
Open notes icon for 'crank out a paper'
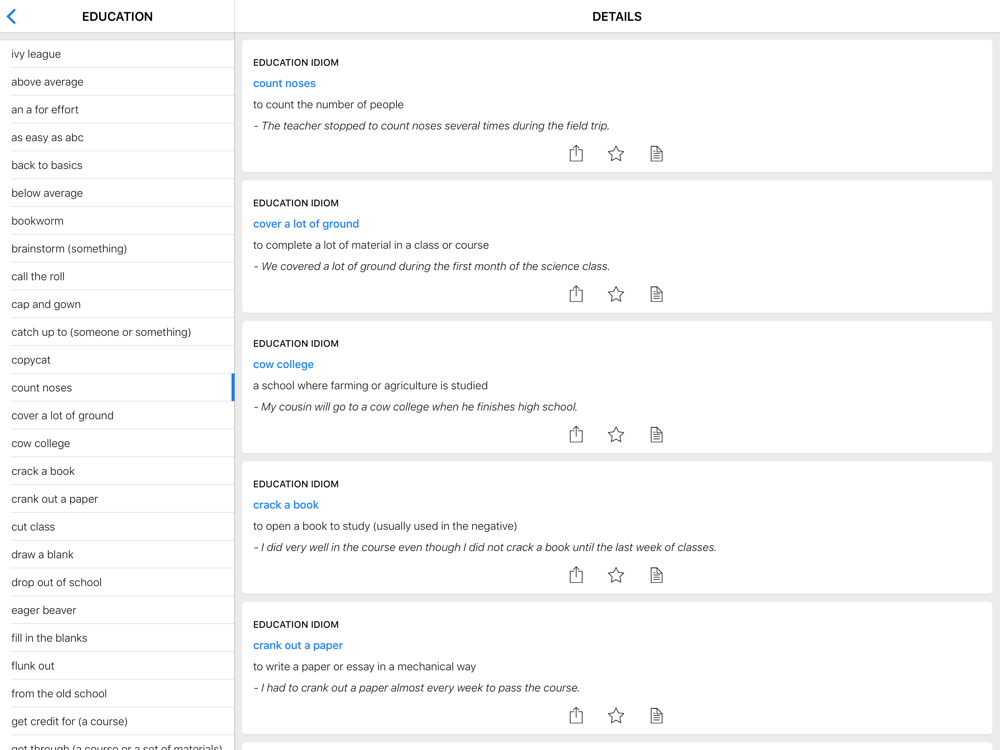[x=656, y=715]
